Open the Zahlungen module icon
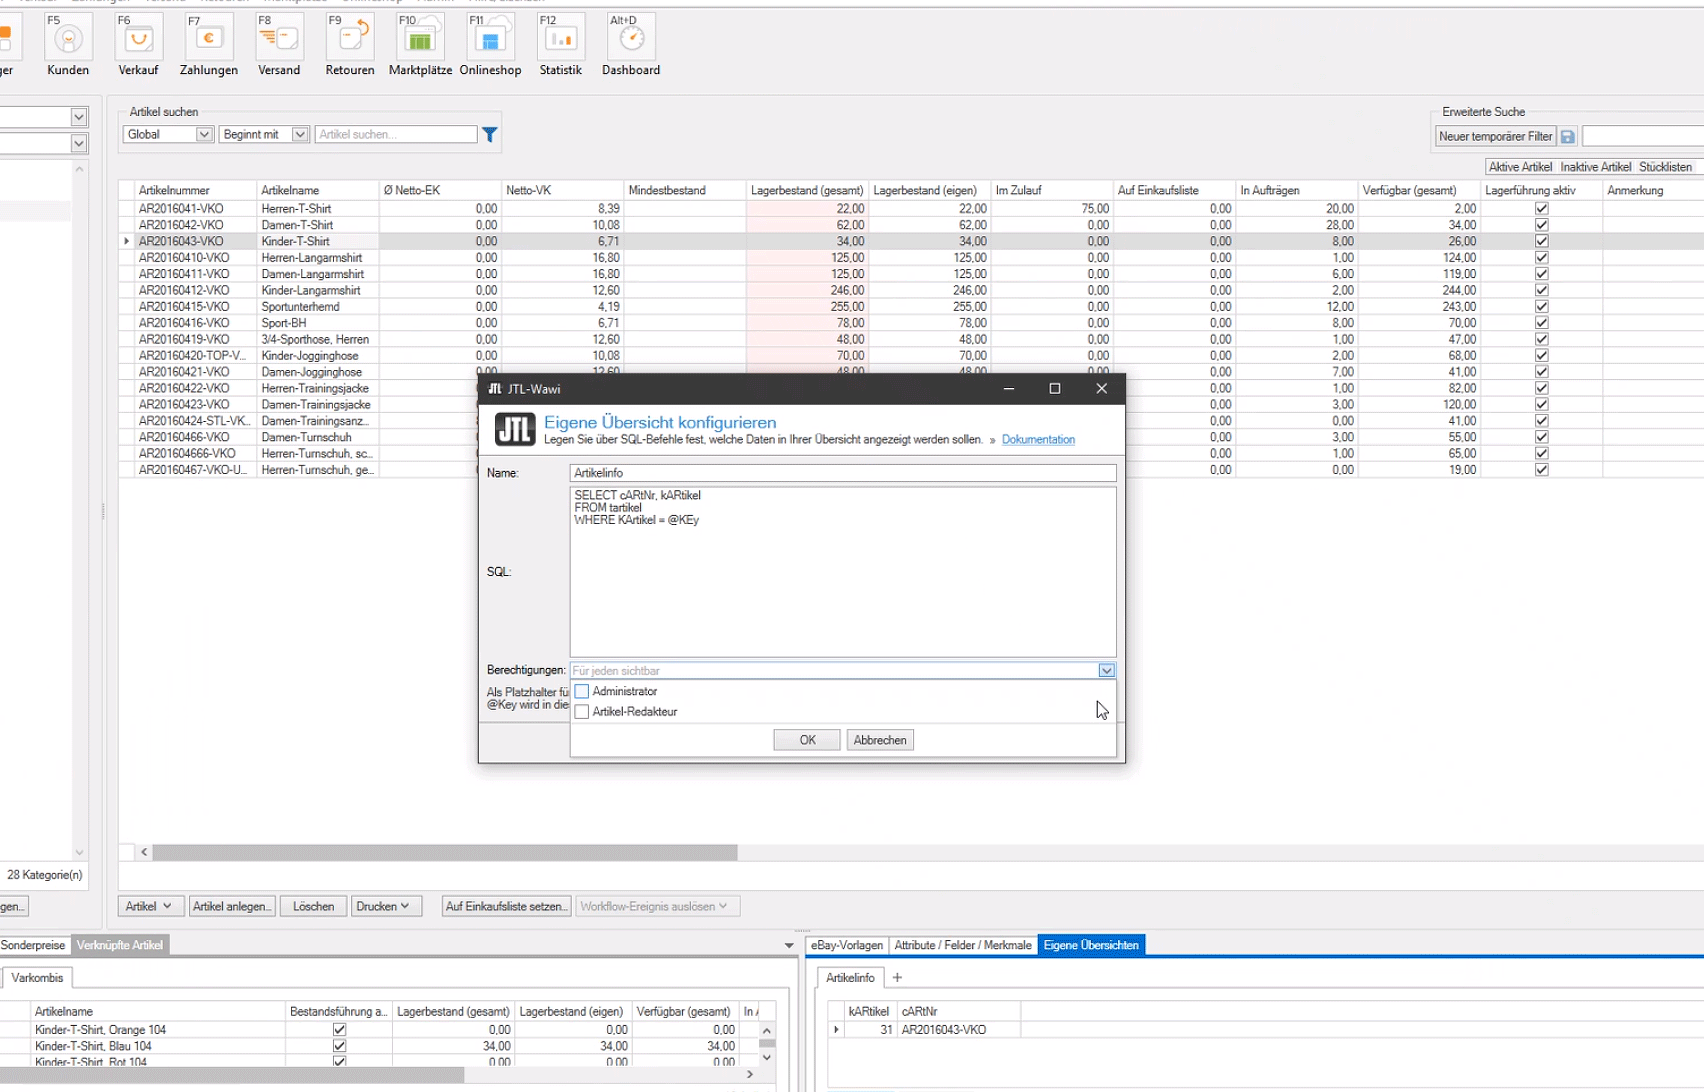Image resolution: width=1704 pixels, height=1092 pixels. pos(209,40)
